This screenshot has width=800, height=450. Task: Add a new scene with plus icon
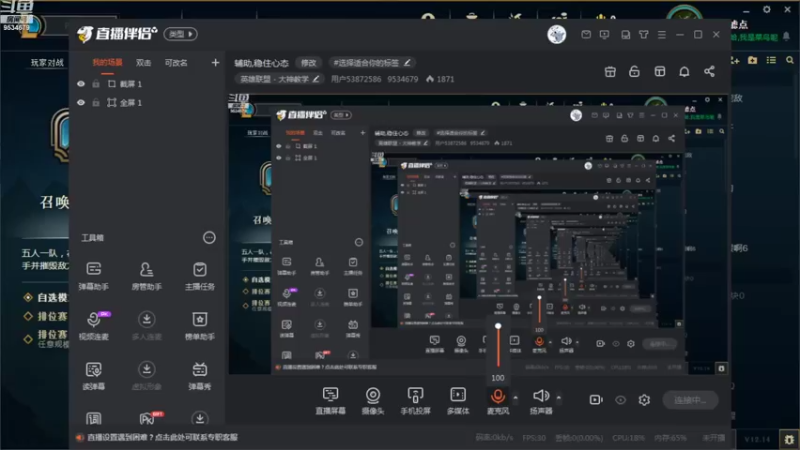(215, 62)
